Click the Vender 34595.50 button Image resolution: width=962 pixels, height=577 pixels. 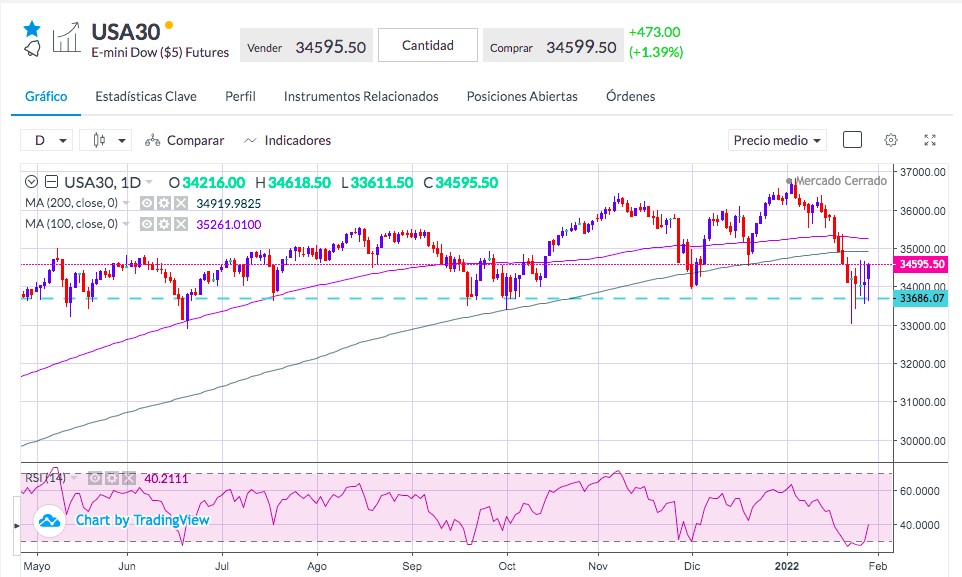(306, 45)
